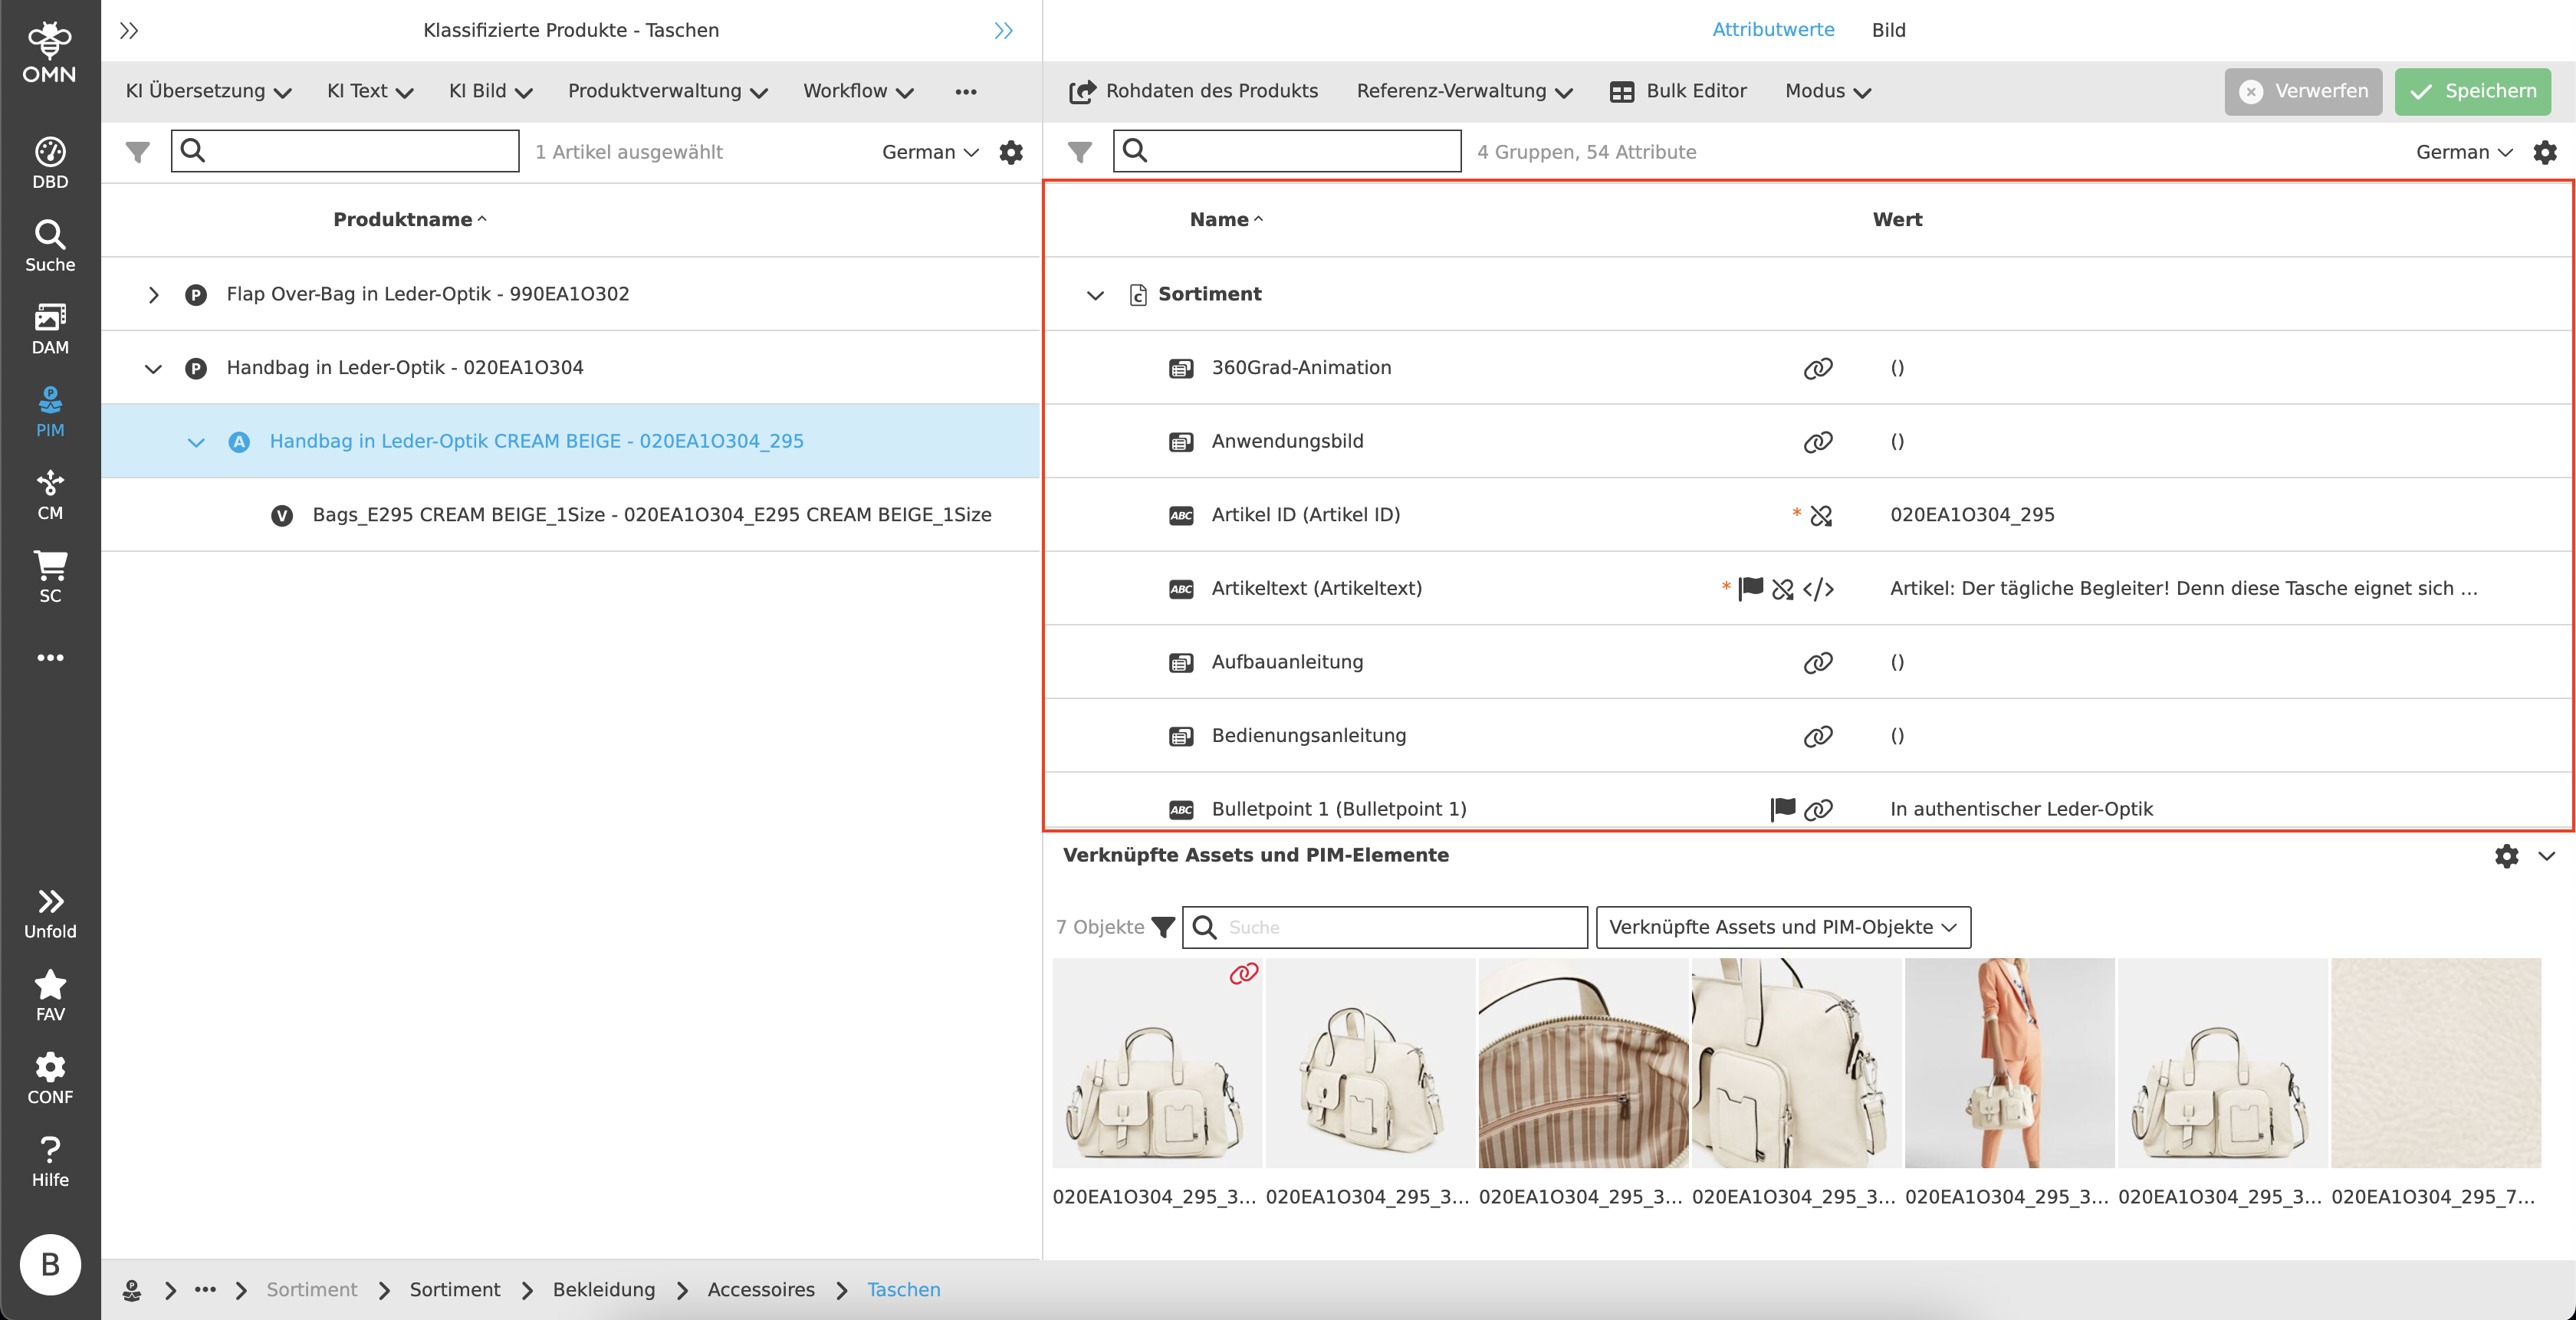This screenshot has height=1320, width=2576.
Task: Click the Speichern button
Action: [2472, 91]
